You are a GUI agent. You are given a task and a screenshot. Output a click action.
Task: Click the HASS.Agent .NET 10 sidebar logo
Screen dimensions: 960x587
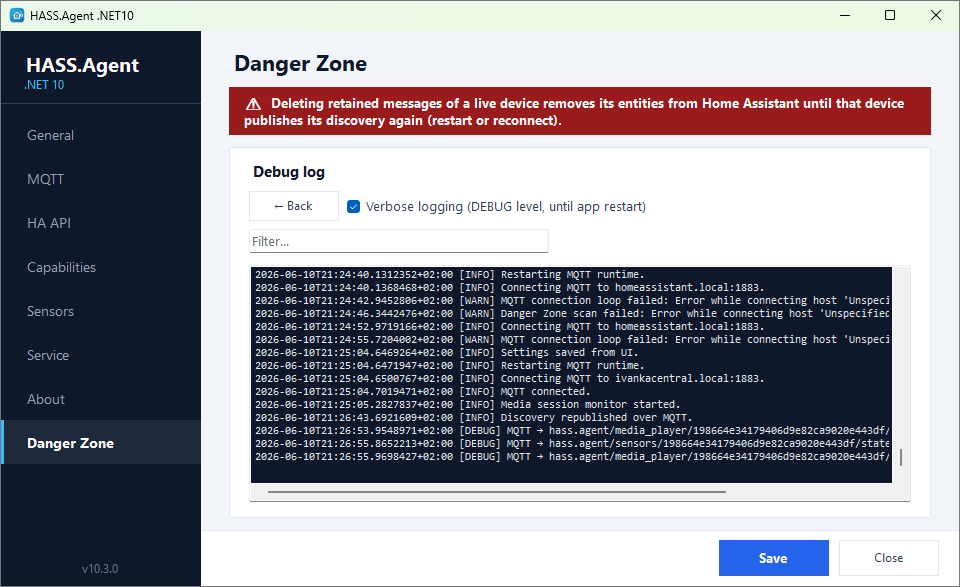click(82, 73)
